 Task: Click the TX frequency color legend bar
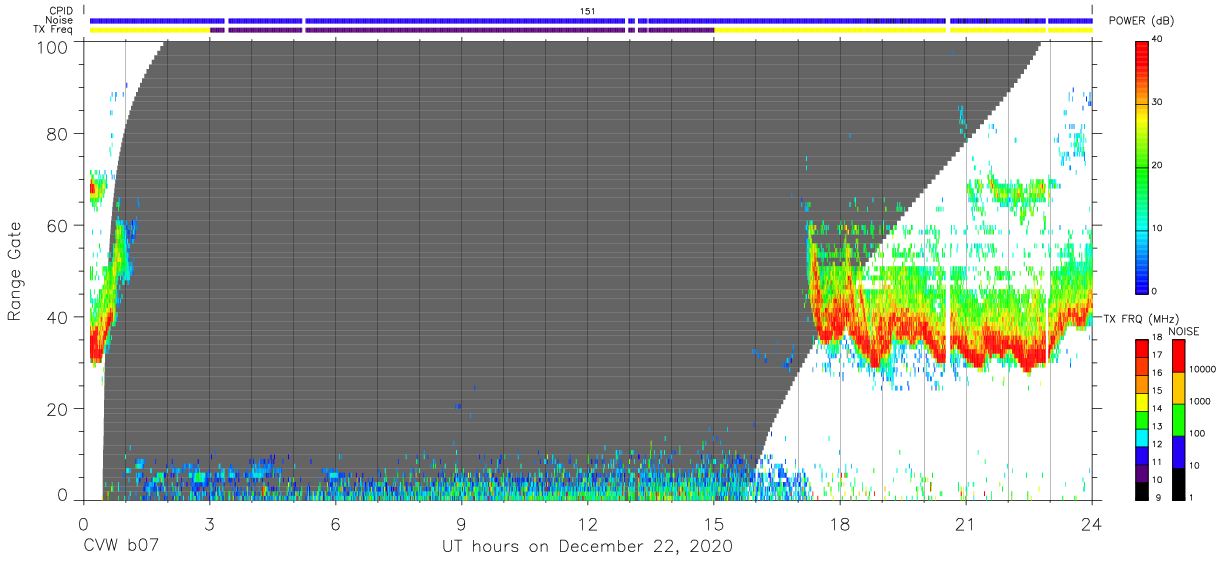tap(1142, 420)
